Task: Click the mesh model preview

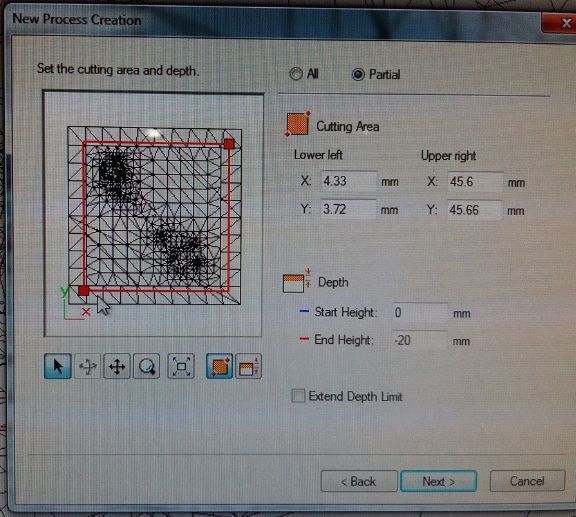Action: tap(154, 216)
